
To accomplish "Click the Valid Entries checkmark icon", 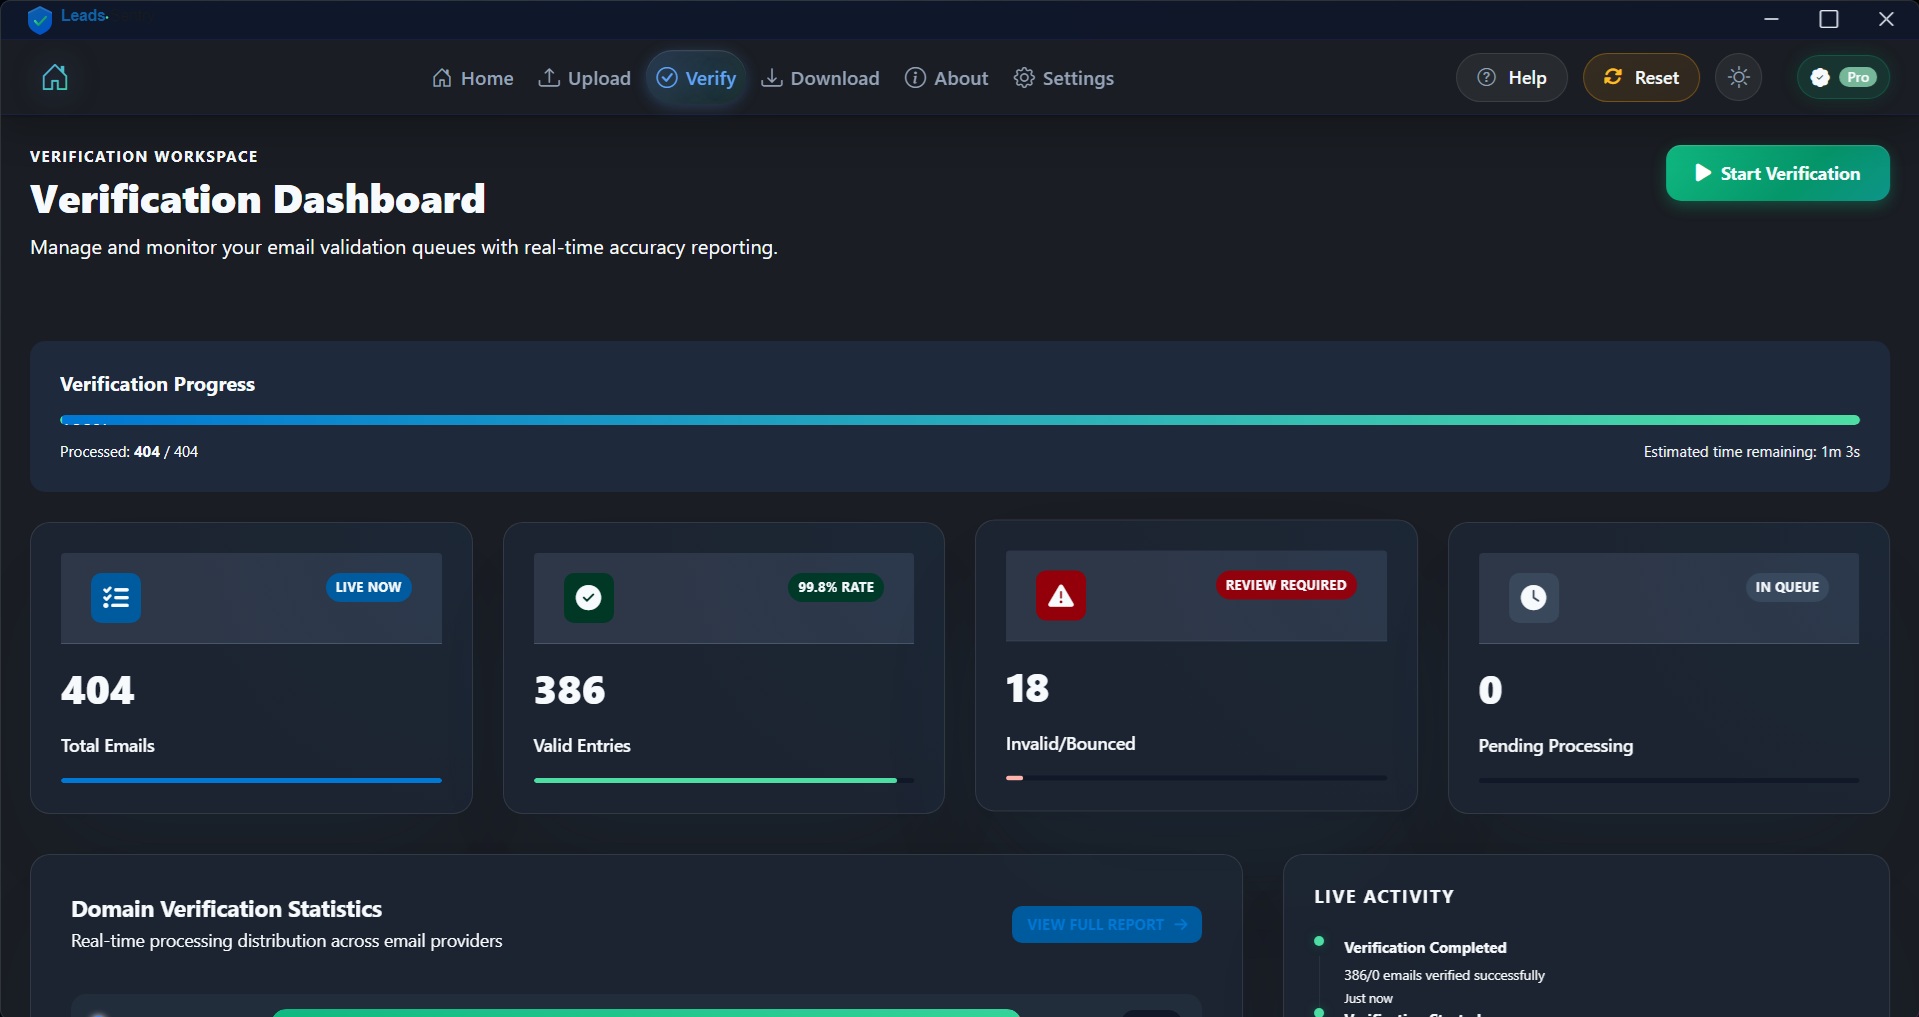I will (x=589, y=598).
